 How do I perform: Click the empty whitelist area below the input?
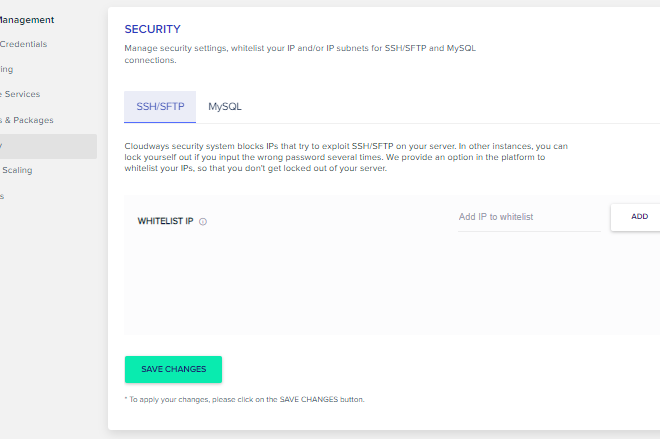[392, 284]
